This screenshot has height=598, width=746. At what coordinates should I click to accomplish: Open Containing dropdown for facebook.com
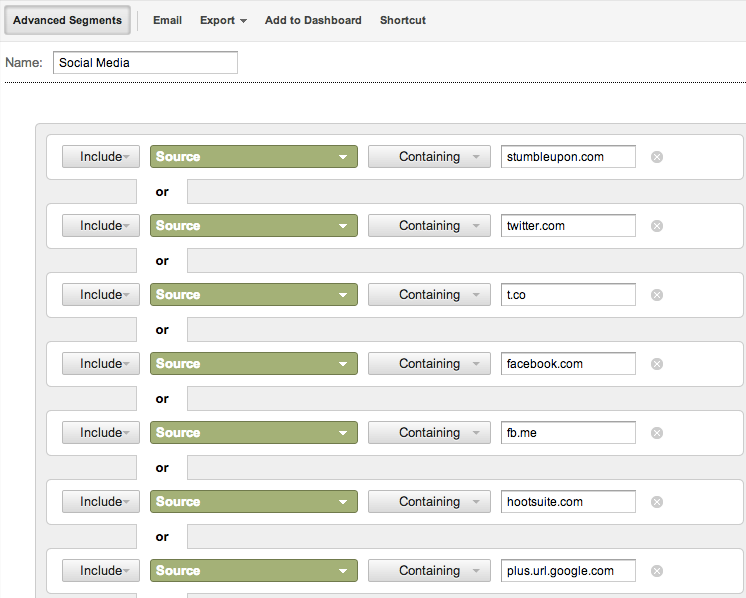pyautogui.click(x=429, y=363)
